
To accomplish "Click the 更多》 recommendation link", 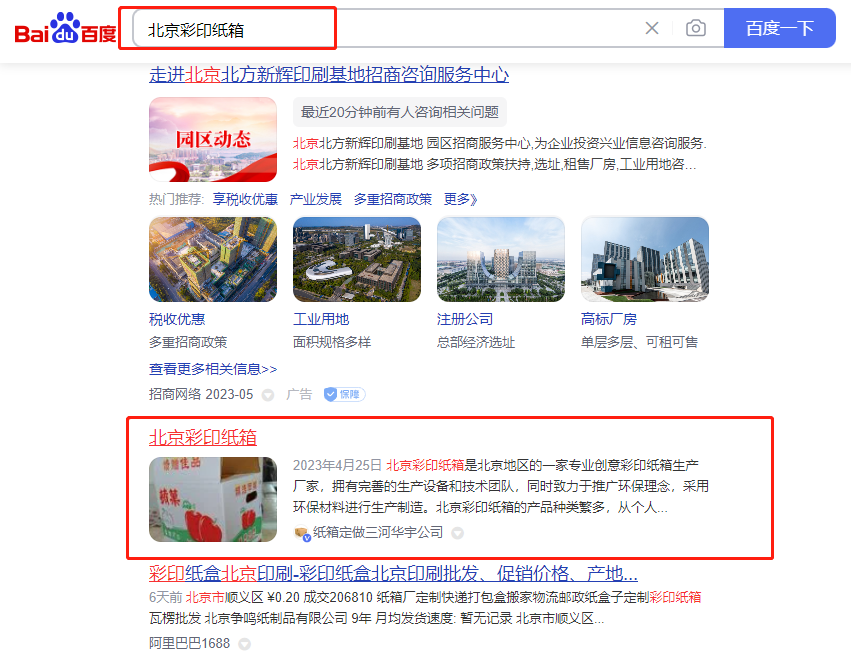I will coord(460,199).
